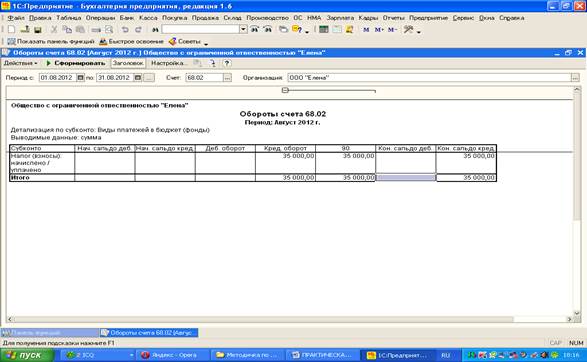587x362 pixels.
Task: Open the Касса menu
Action: [148, 18]
